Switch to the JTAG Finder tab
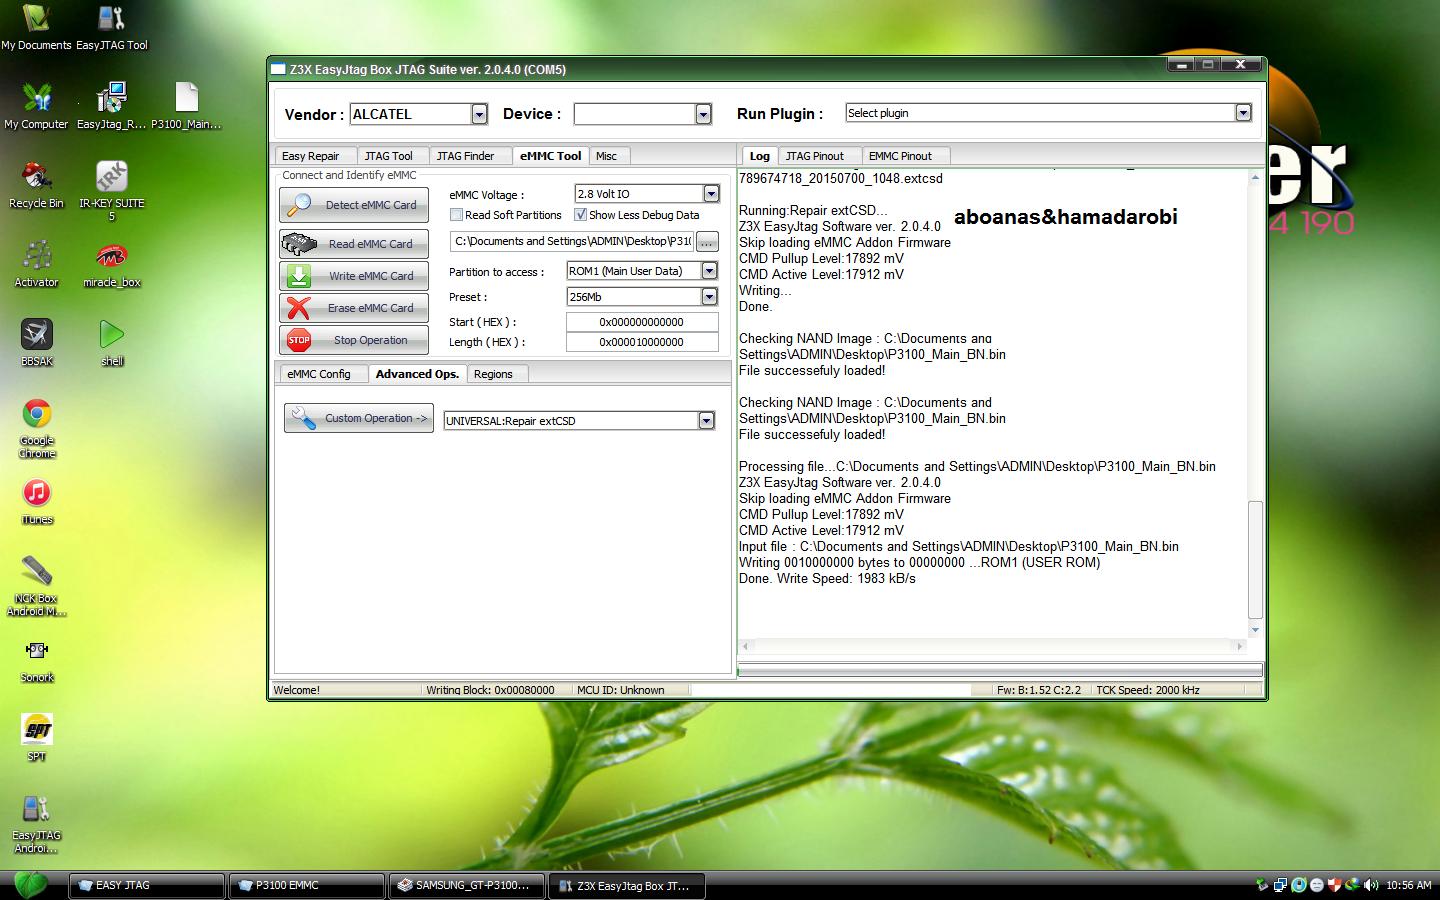 pos(470,156)
